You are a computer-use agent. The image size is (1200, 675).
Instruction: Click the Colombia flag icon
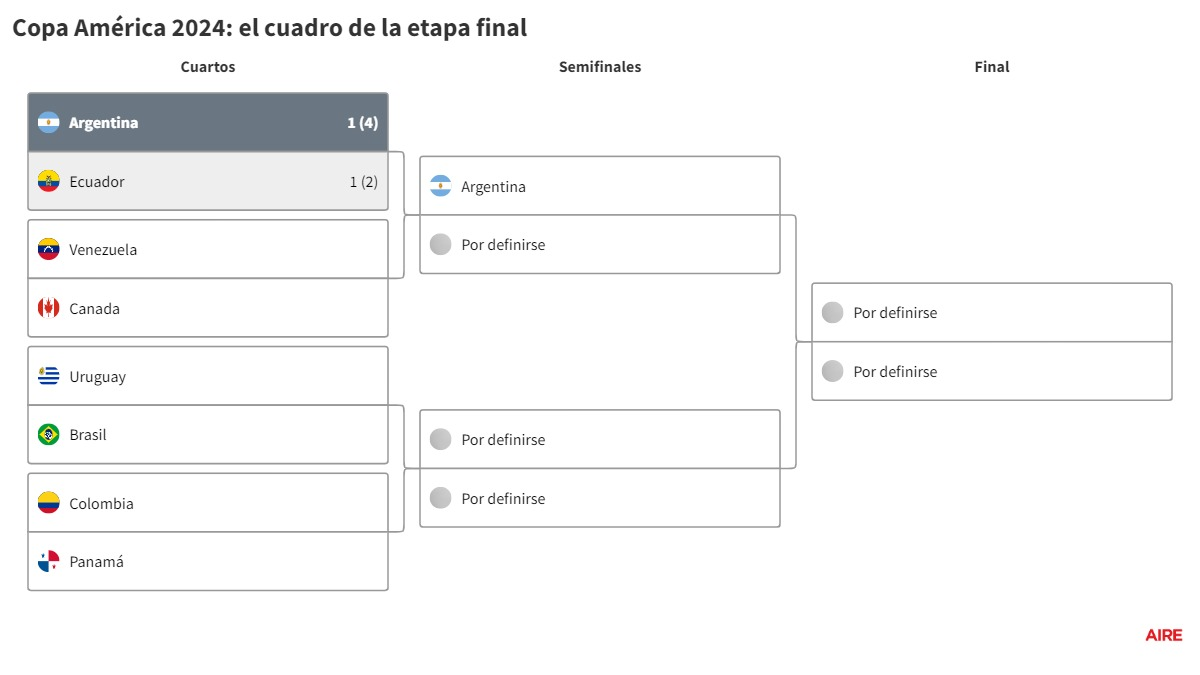coord(49,504)
